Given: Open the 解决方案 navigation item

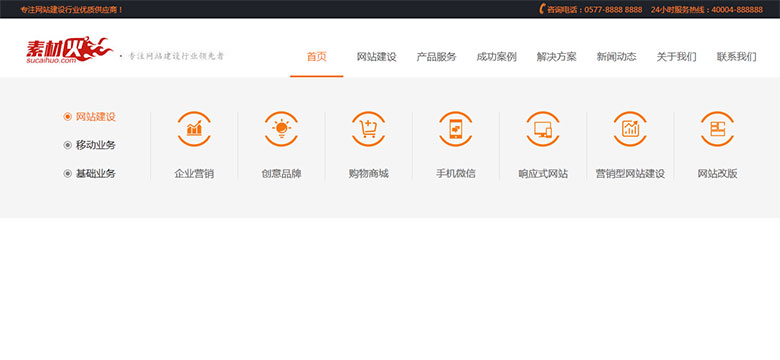Looking at the screenshot, I should pyautogui.click(x=556, y=57).
